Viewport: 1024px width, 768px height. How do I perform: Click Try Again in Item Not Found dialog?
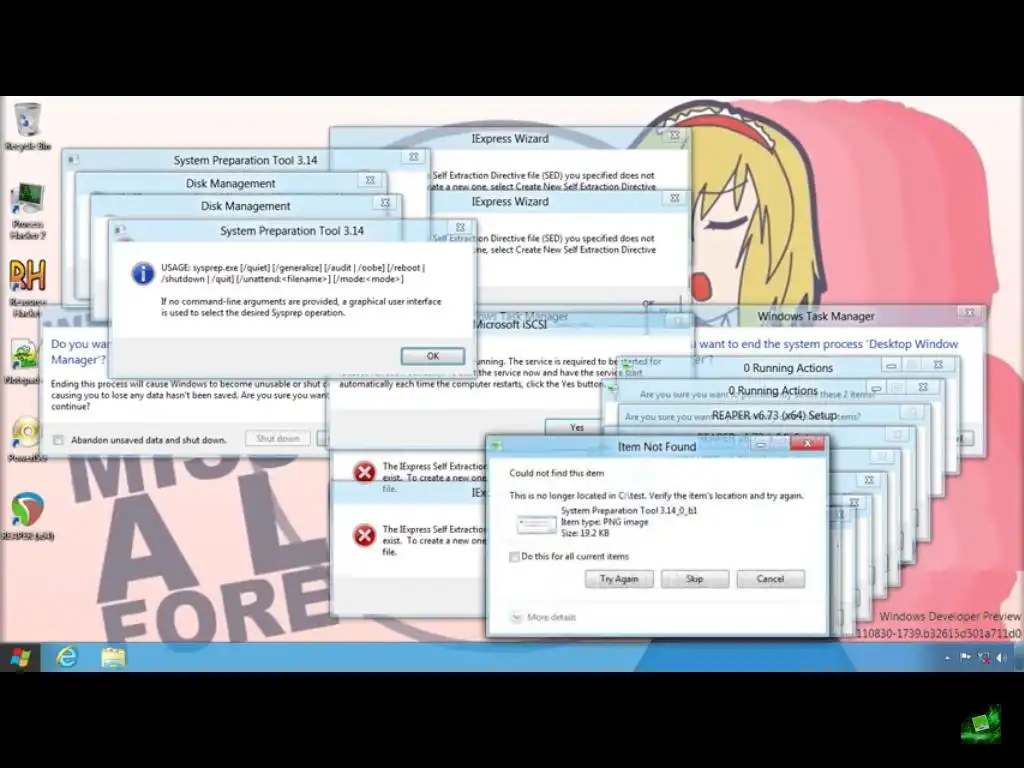pyautogui.click(x=619, y=579)
